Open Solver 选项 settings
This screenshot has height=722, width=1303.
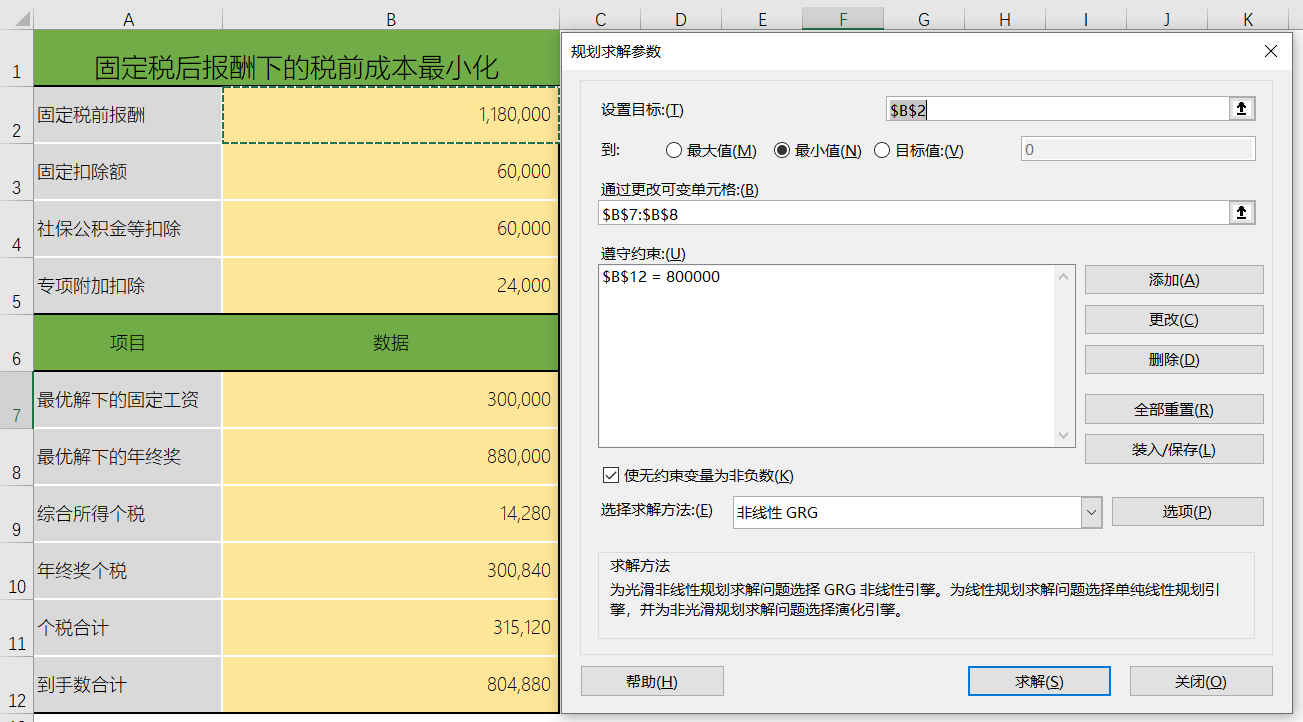tap(1187, 512)
